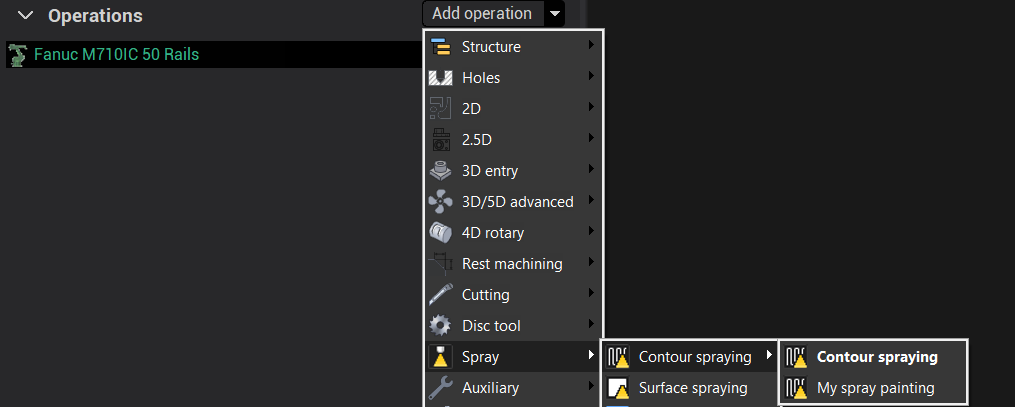Choose My spray painting operation
1015x407 pixels.
(x=875, y=388)
